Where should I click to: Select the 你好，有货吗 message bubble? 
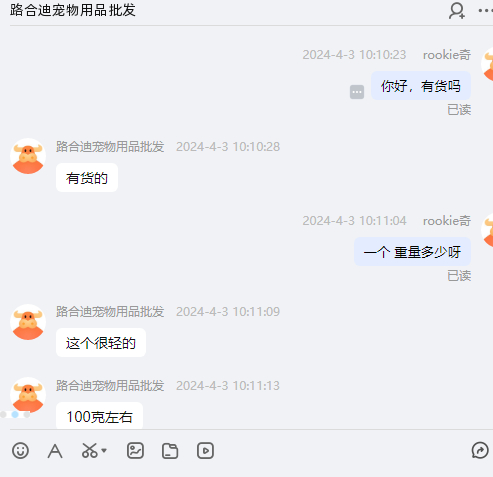421,86
